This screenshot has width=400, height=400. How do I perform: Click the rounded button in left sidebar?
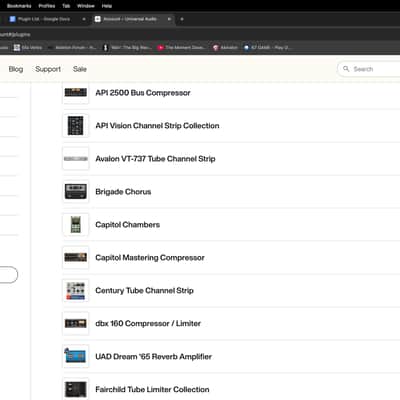pos(8,275)
